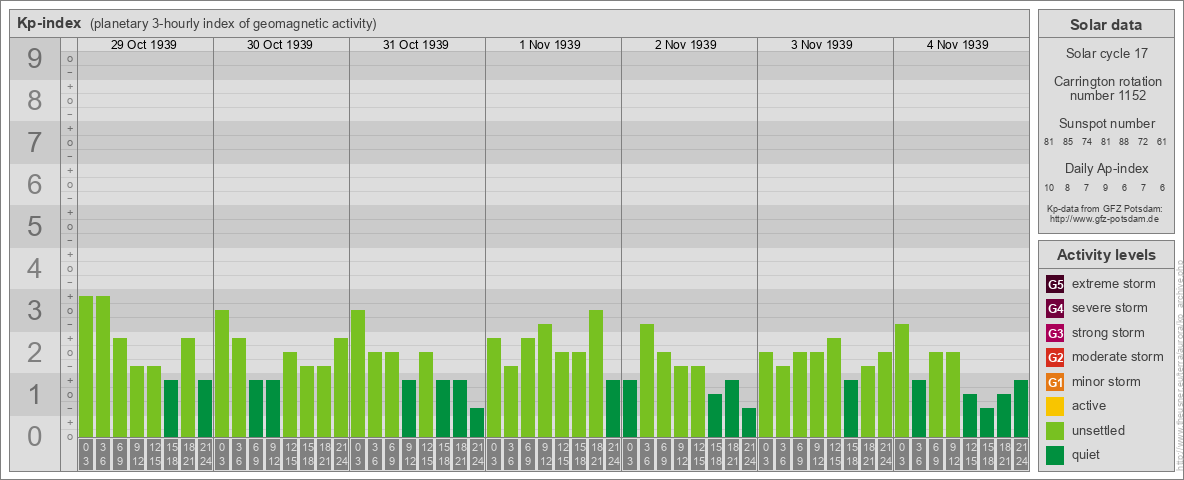Click the 'unsettled' legend label

tap(1099, 430)
